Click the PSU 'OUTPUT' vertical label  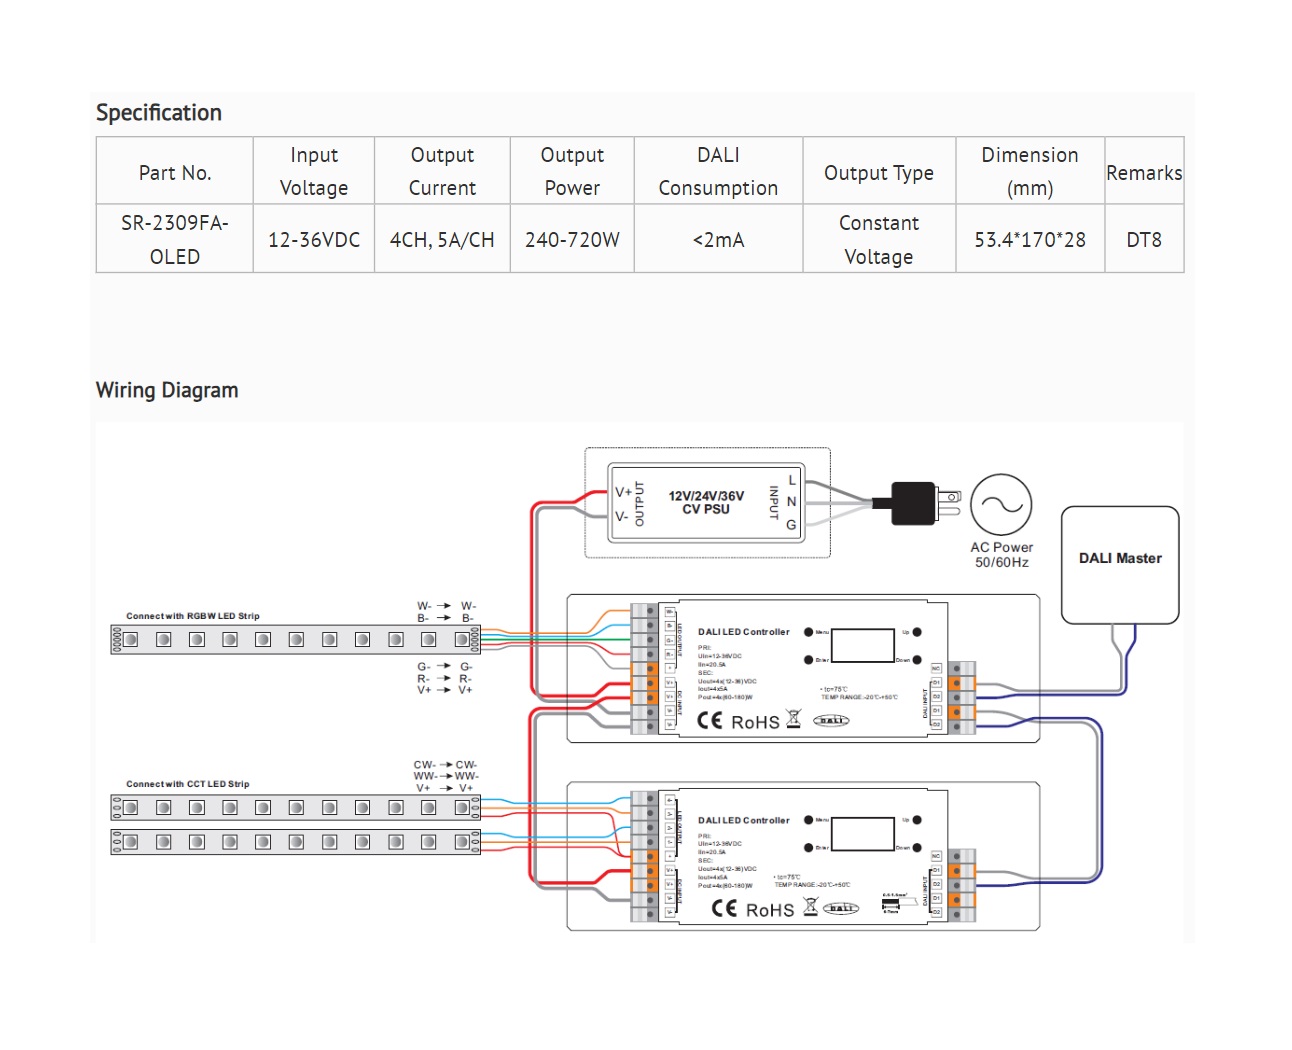tap(640, 503)
